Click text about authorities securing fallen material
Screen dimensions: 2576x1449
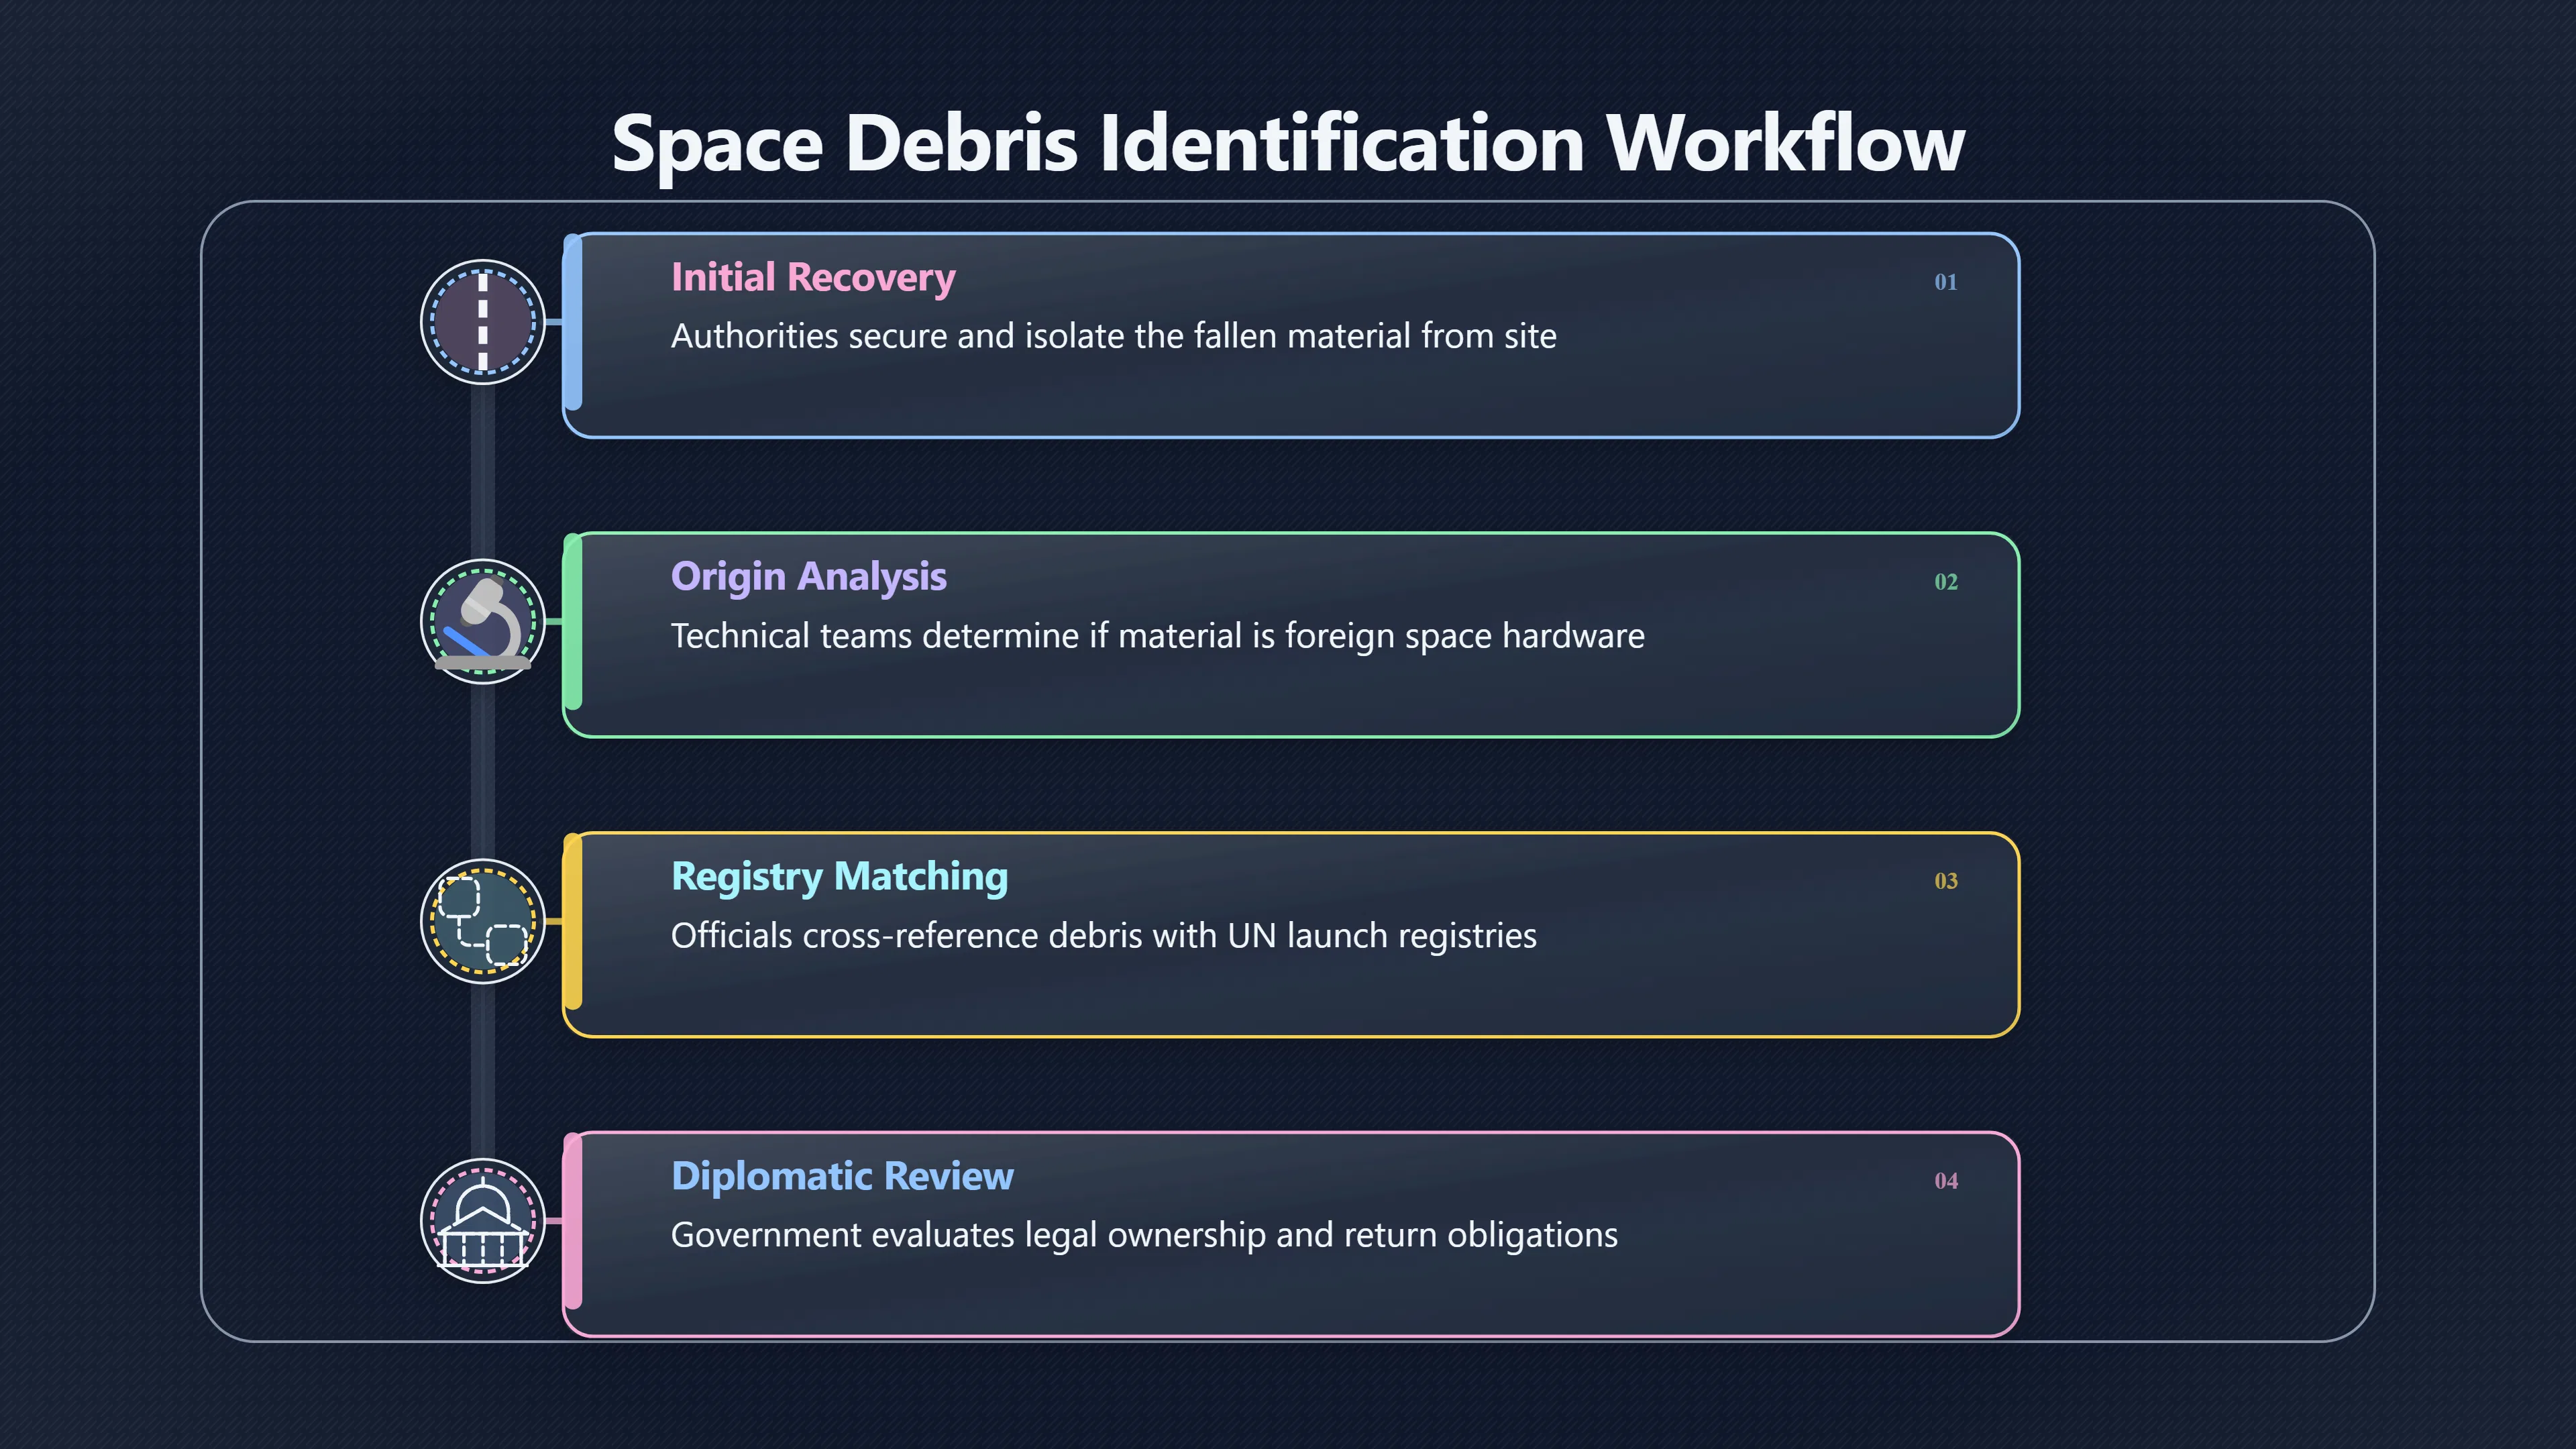click(x=1113, y=336)
